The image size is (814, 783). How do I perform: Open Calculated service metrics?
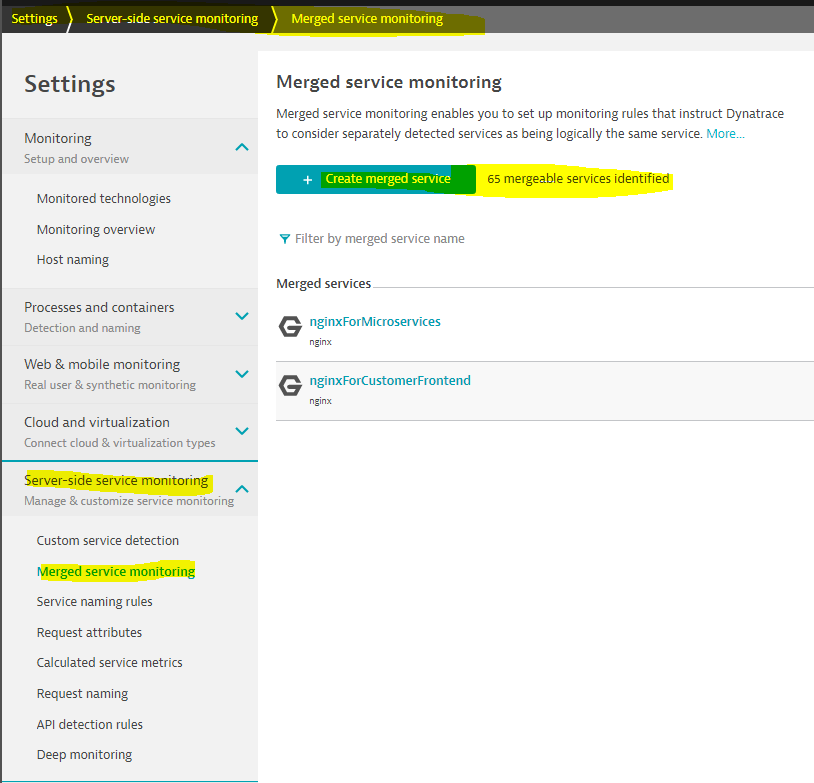(110, 663)
